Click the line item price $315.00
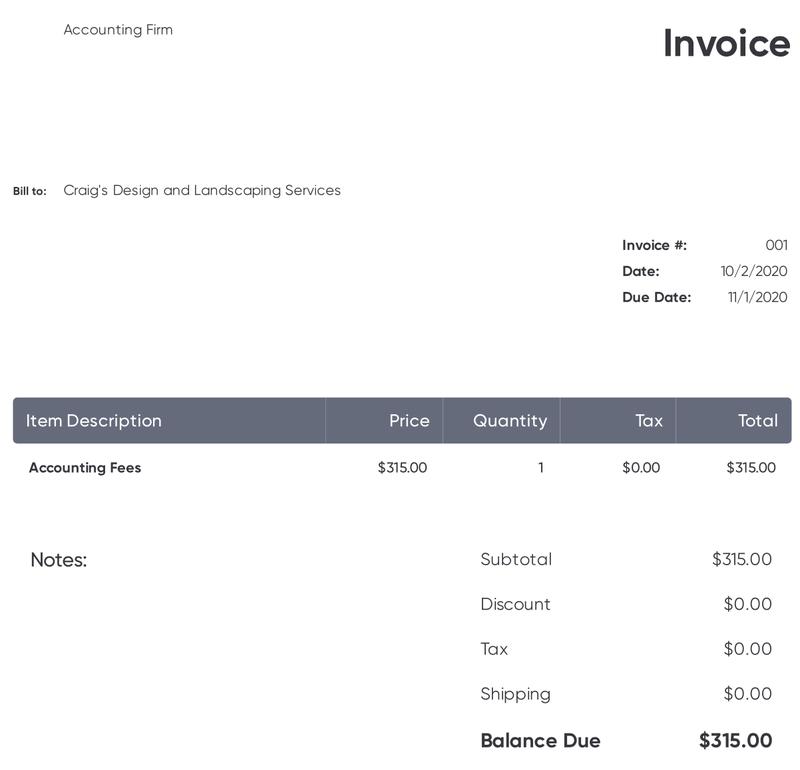Screen dimensions: 800x770 pos(403,468)
